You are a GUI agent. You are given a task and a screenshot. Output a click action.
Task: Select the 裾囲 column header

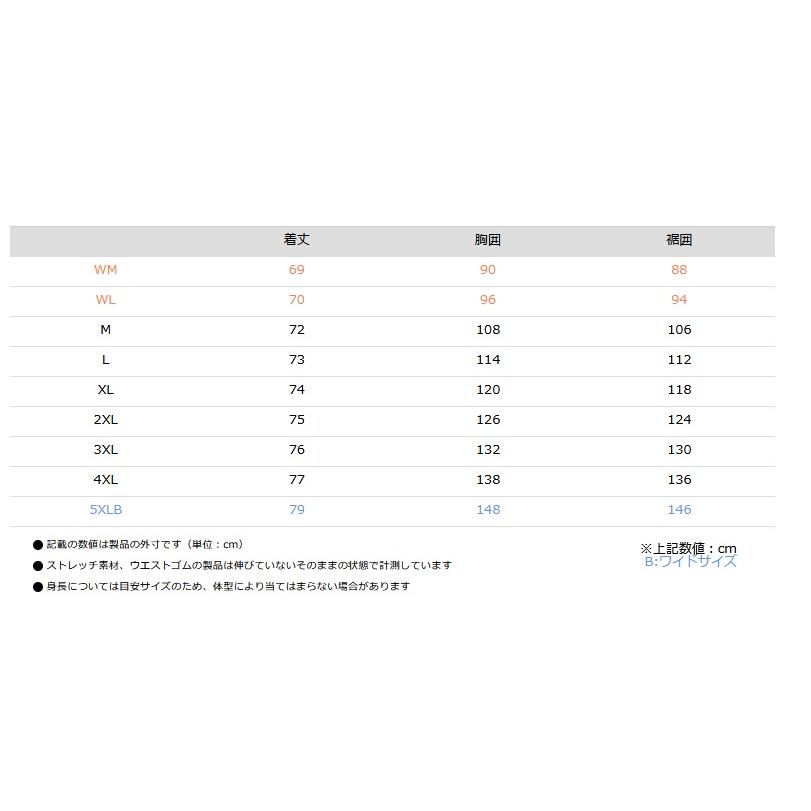click(x=679, y=239)
